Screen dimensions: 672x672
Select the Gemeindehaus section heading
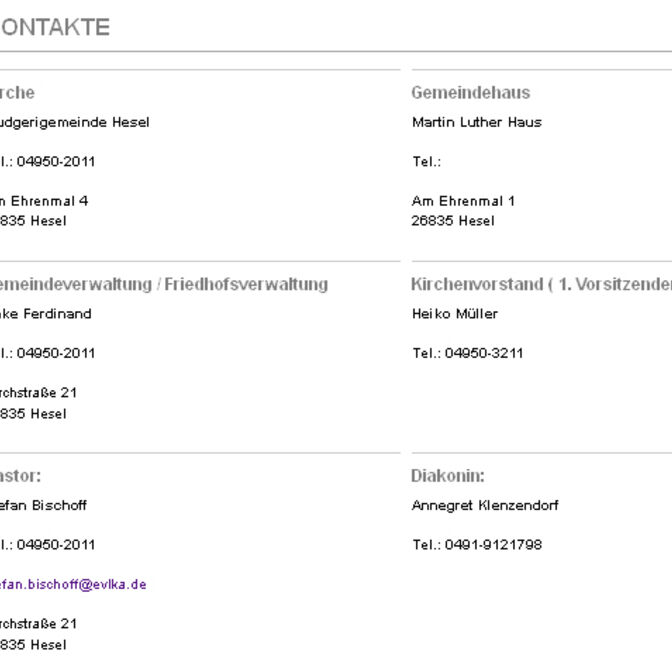tap(470, 93)
